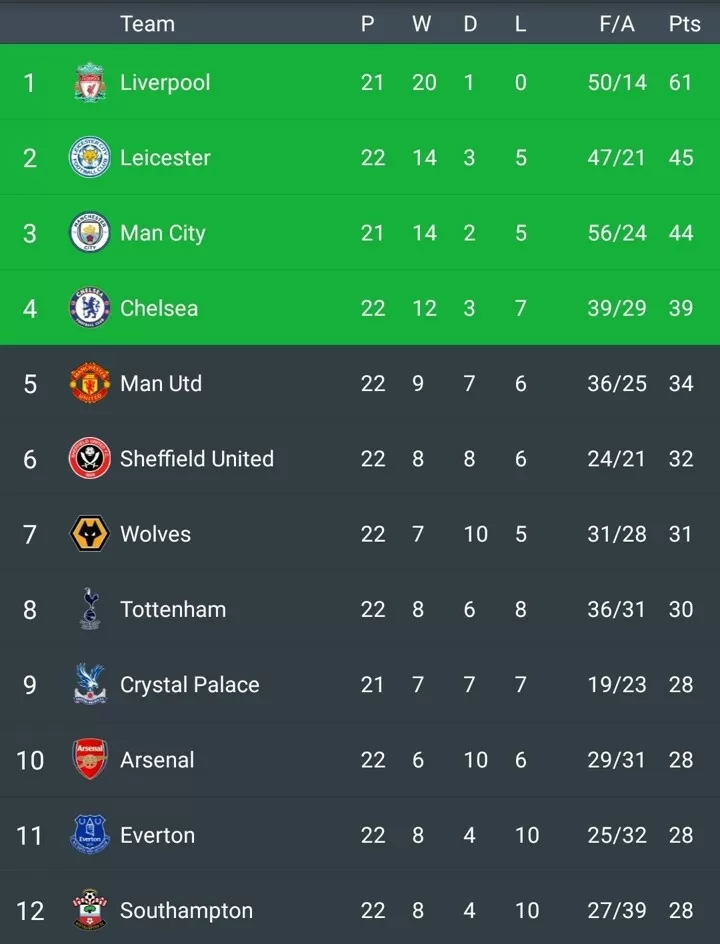Open the Wolves team name link
This screenshot has height=944, width=720.
[155, 534]
